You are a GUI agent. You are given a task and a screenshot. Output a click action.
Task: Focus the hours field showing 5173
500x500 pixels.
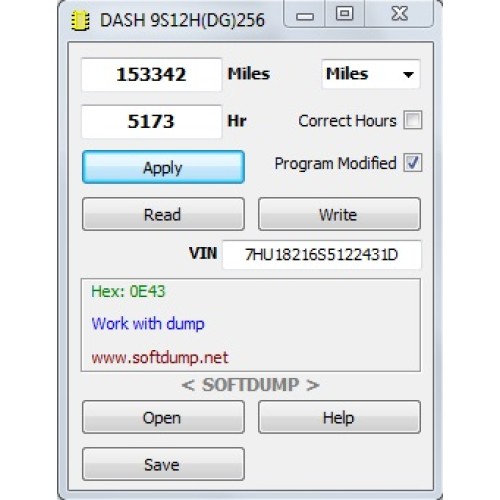point(152,121)
